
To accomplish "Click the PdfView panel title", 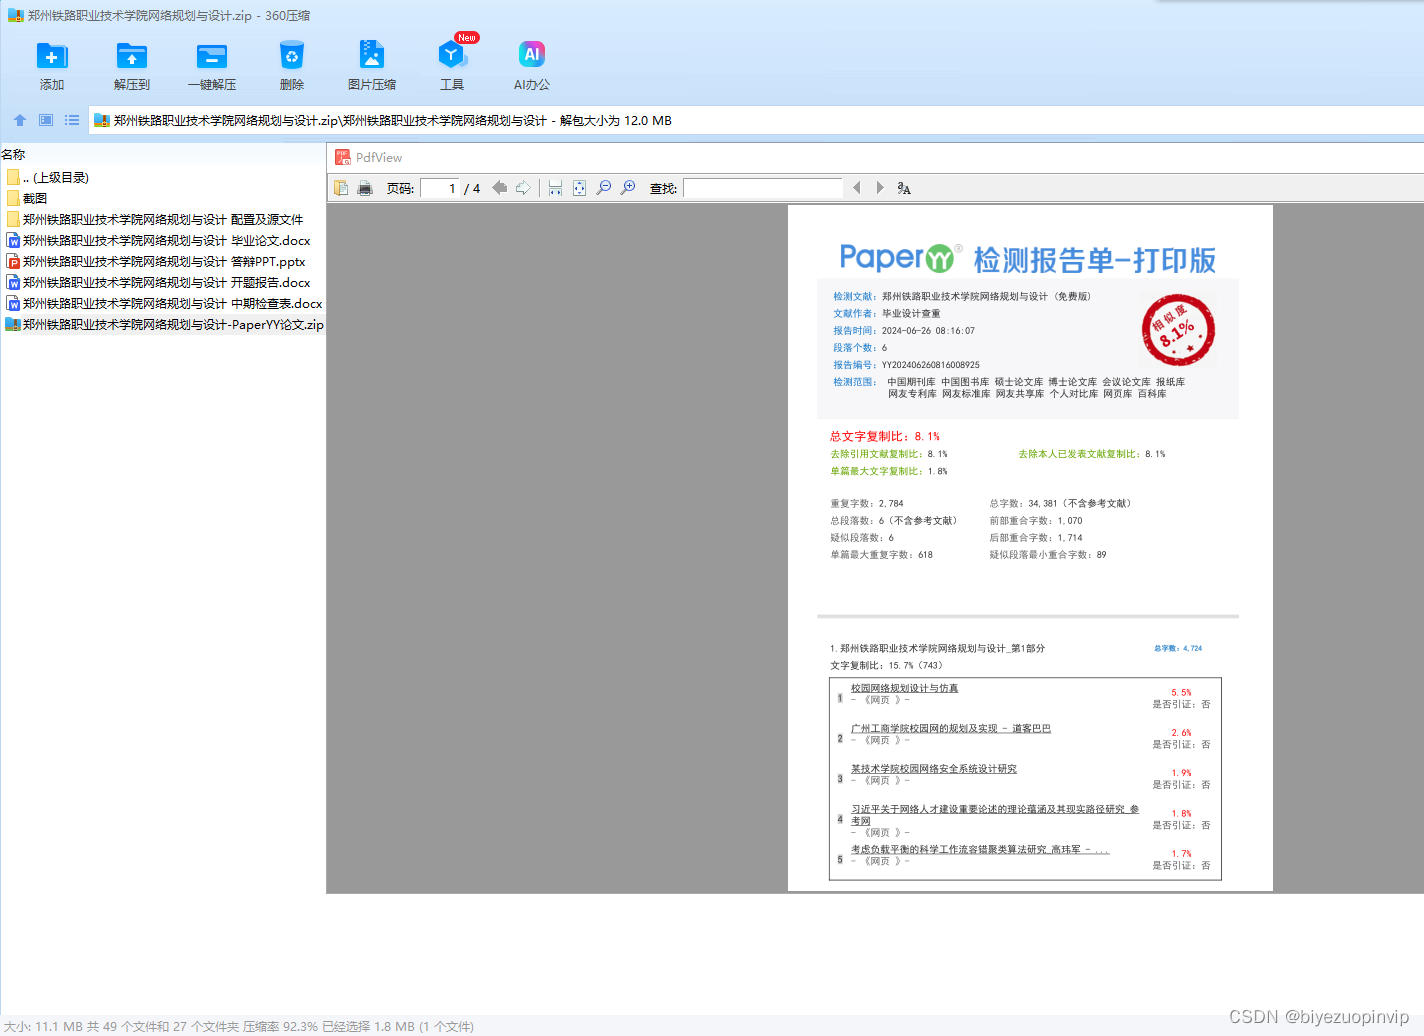I will (379, 158).
